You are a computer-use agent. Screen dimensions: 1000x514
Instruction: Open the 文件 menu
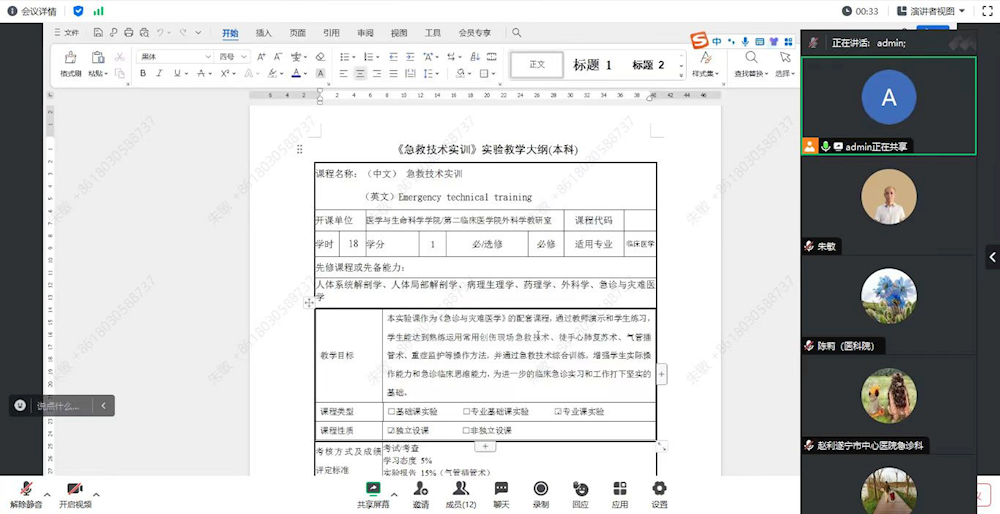coord(67,33)
